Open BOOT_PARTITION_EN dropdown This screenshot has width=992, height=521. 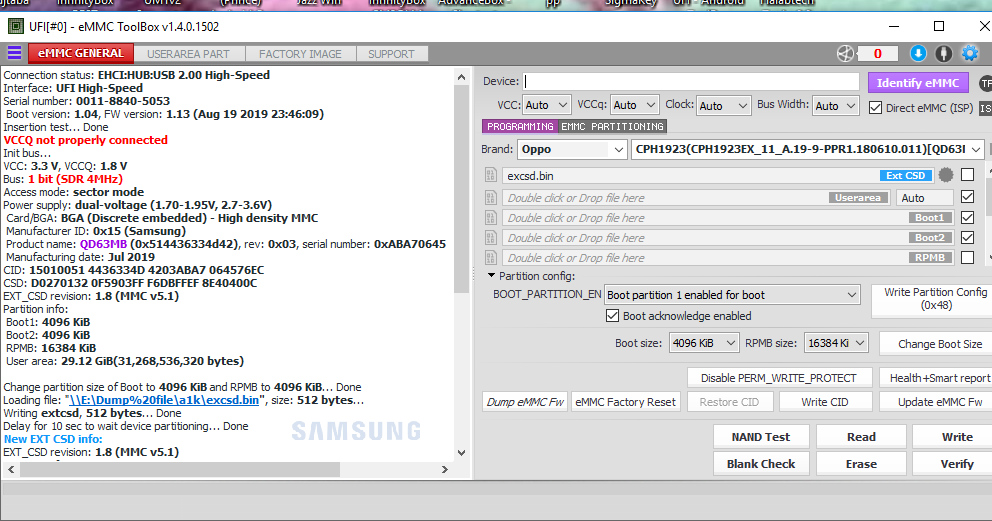[x=732, y=295]
